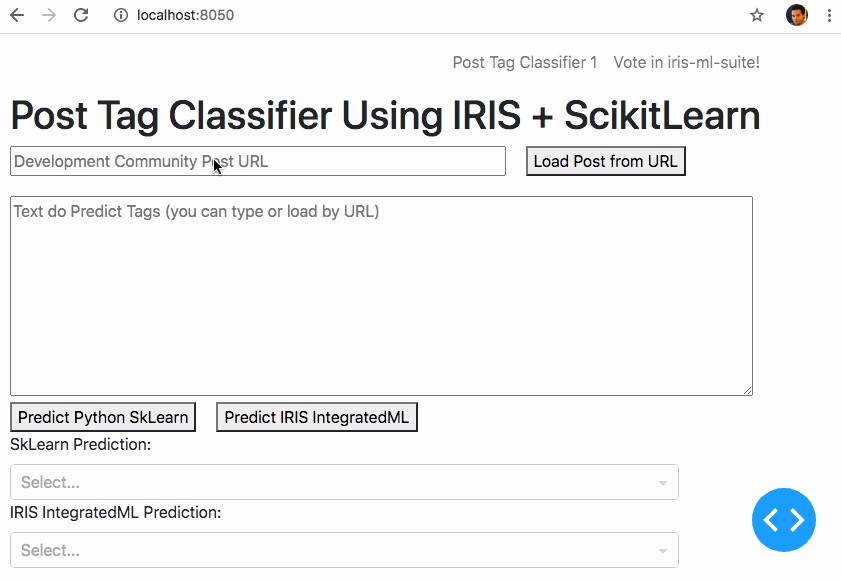Viewport: 841px width, 582px height.
Task: Open the SkLearn Prediction select box
Action: [330, 482]
